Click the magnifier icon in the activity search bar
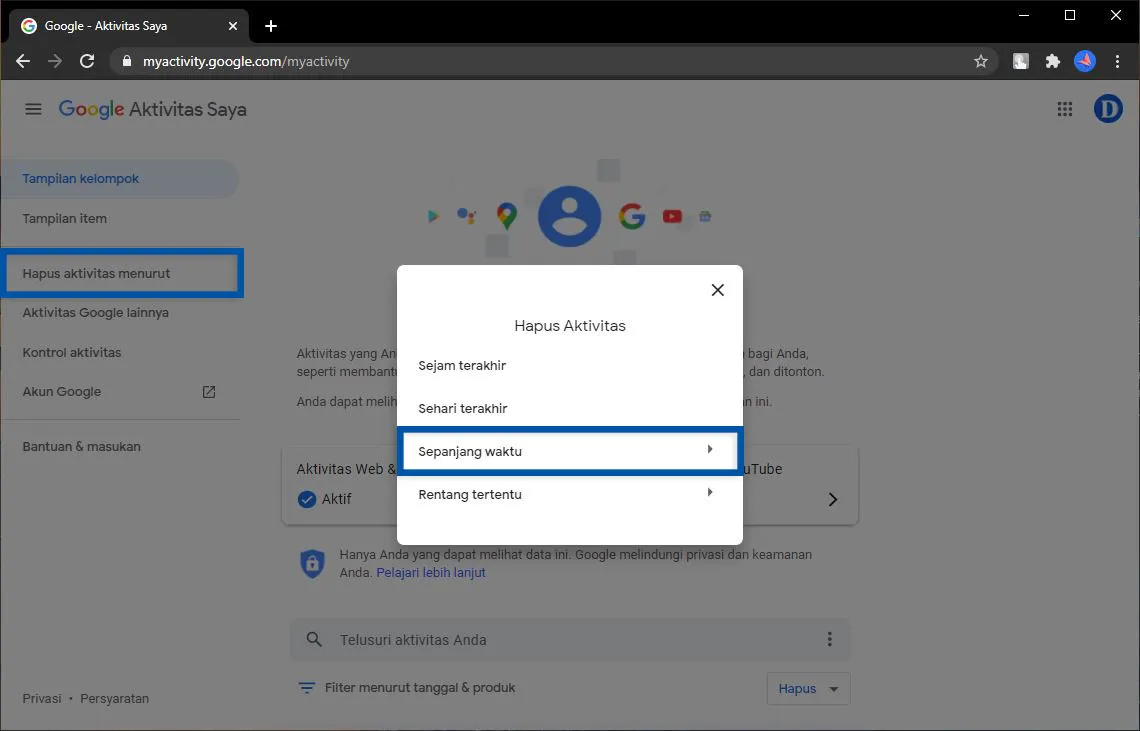Screen dimensions: 1140x731 tap(314, 639)
